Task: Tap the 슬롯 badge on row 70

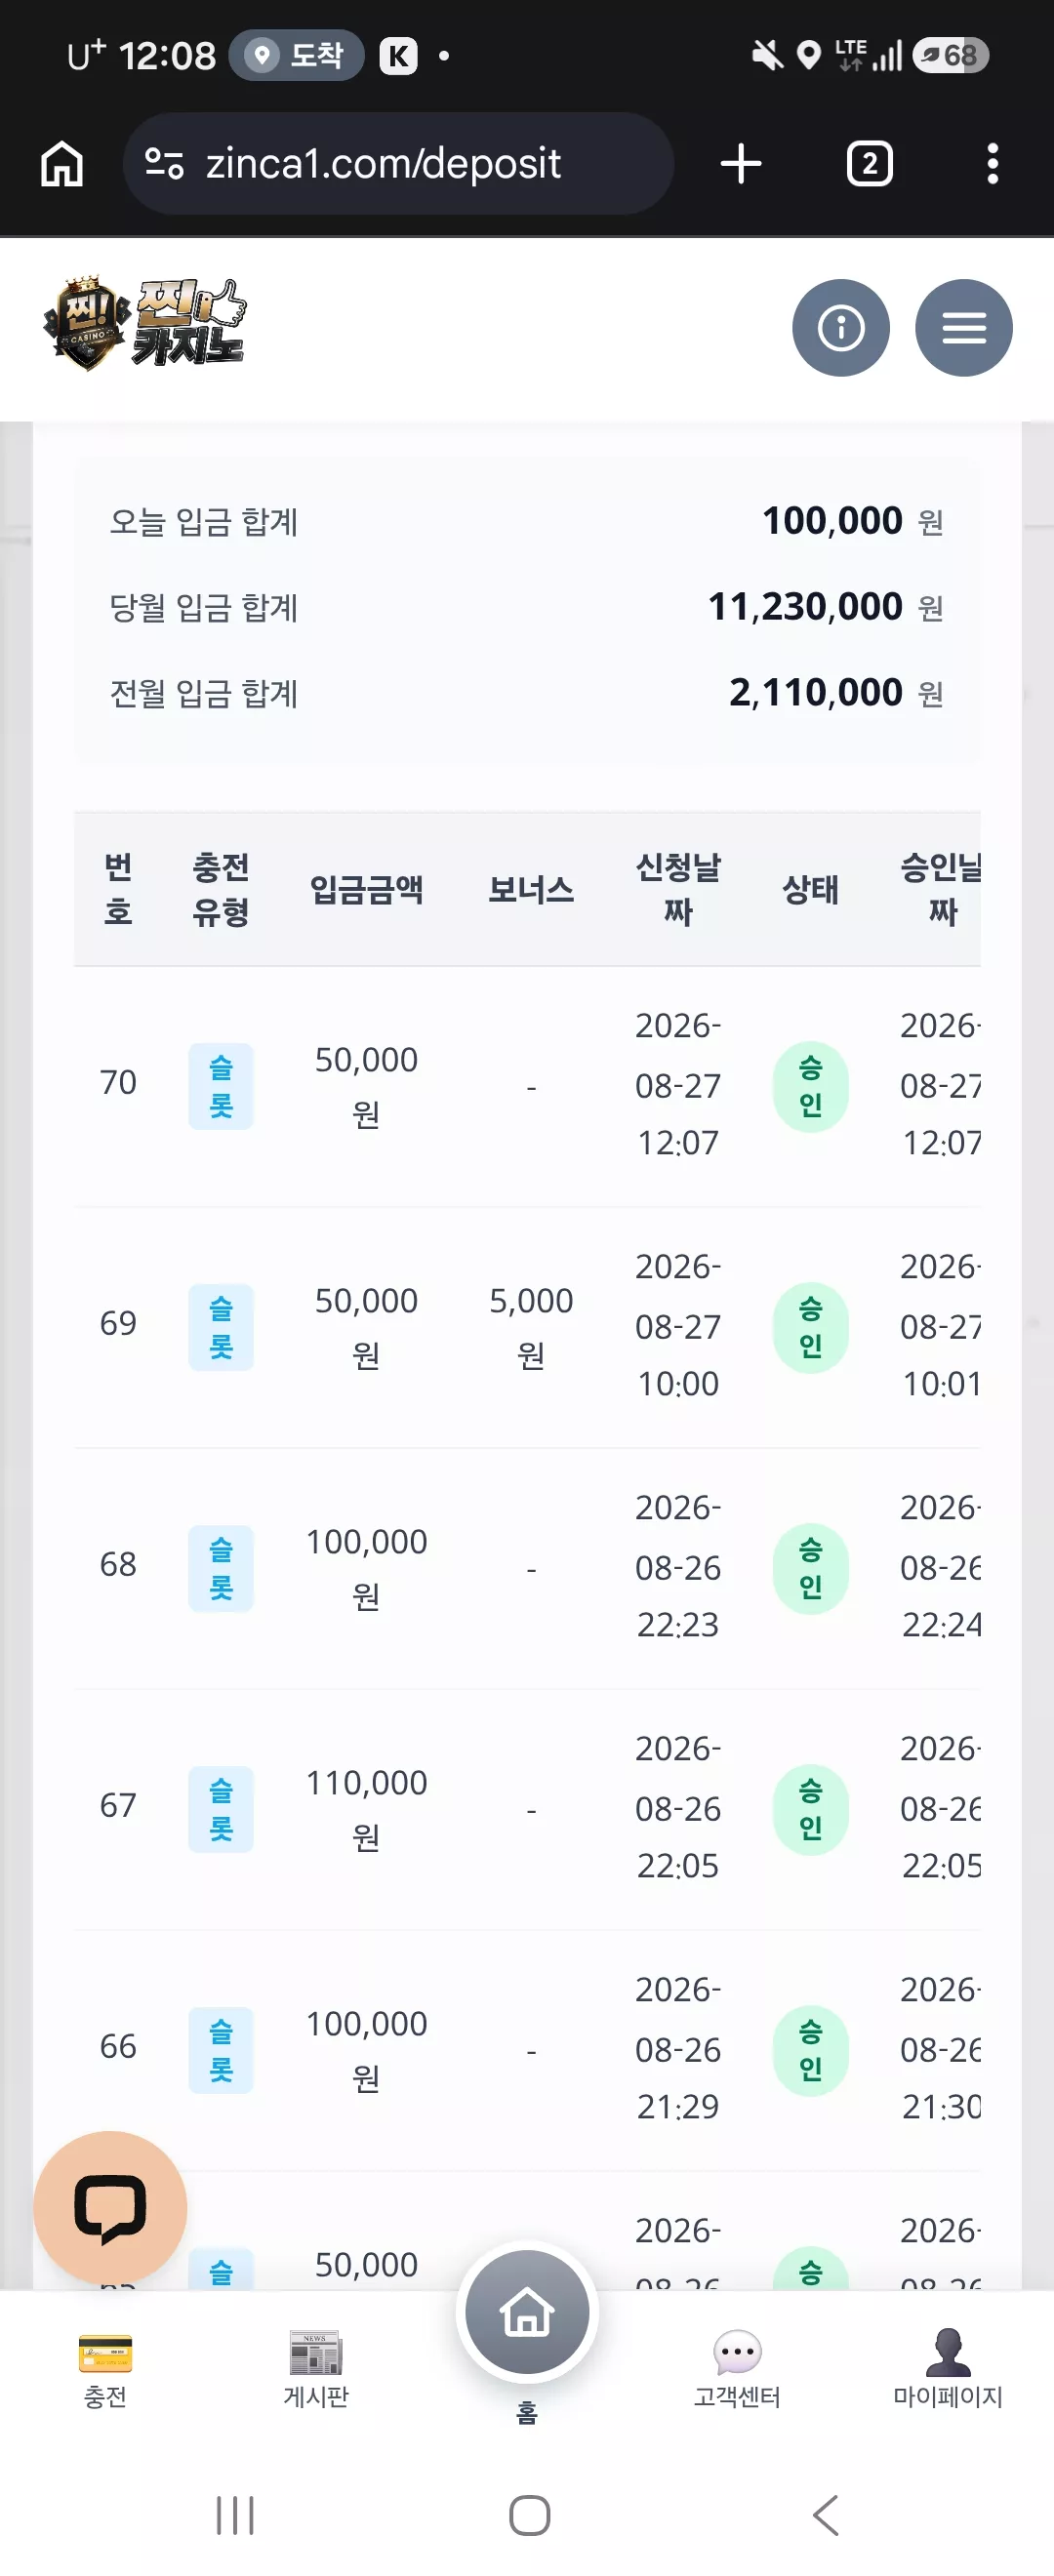Action: [x=221, y=1086]
